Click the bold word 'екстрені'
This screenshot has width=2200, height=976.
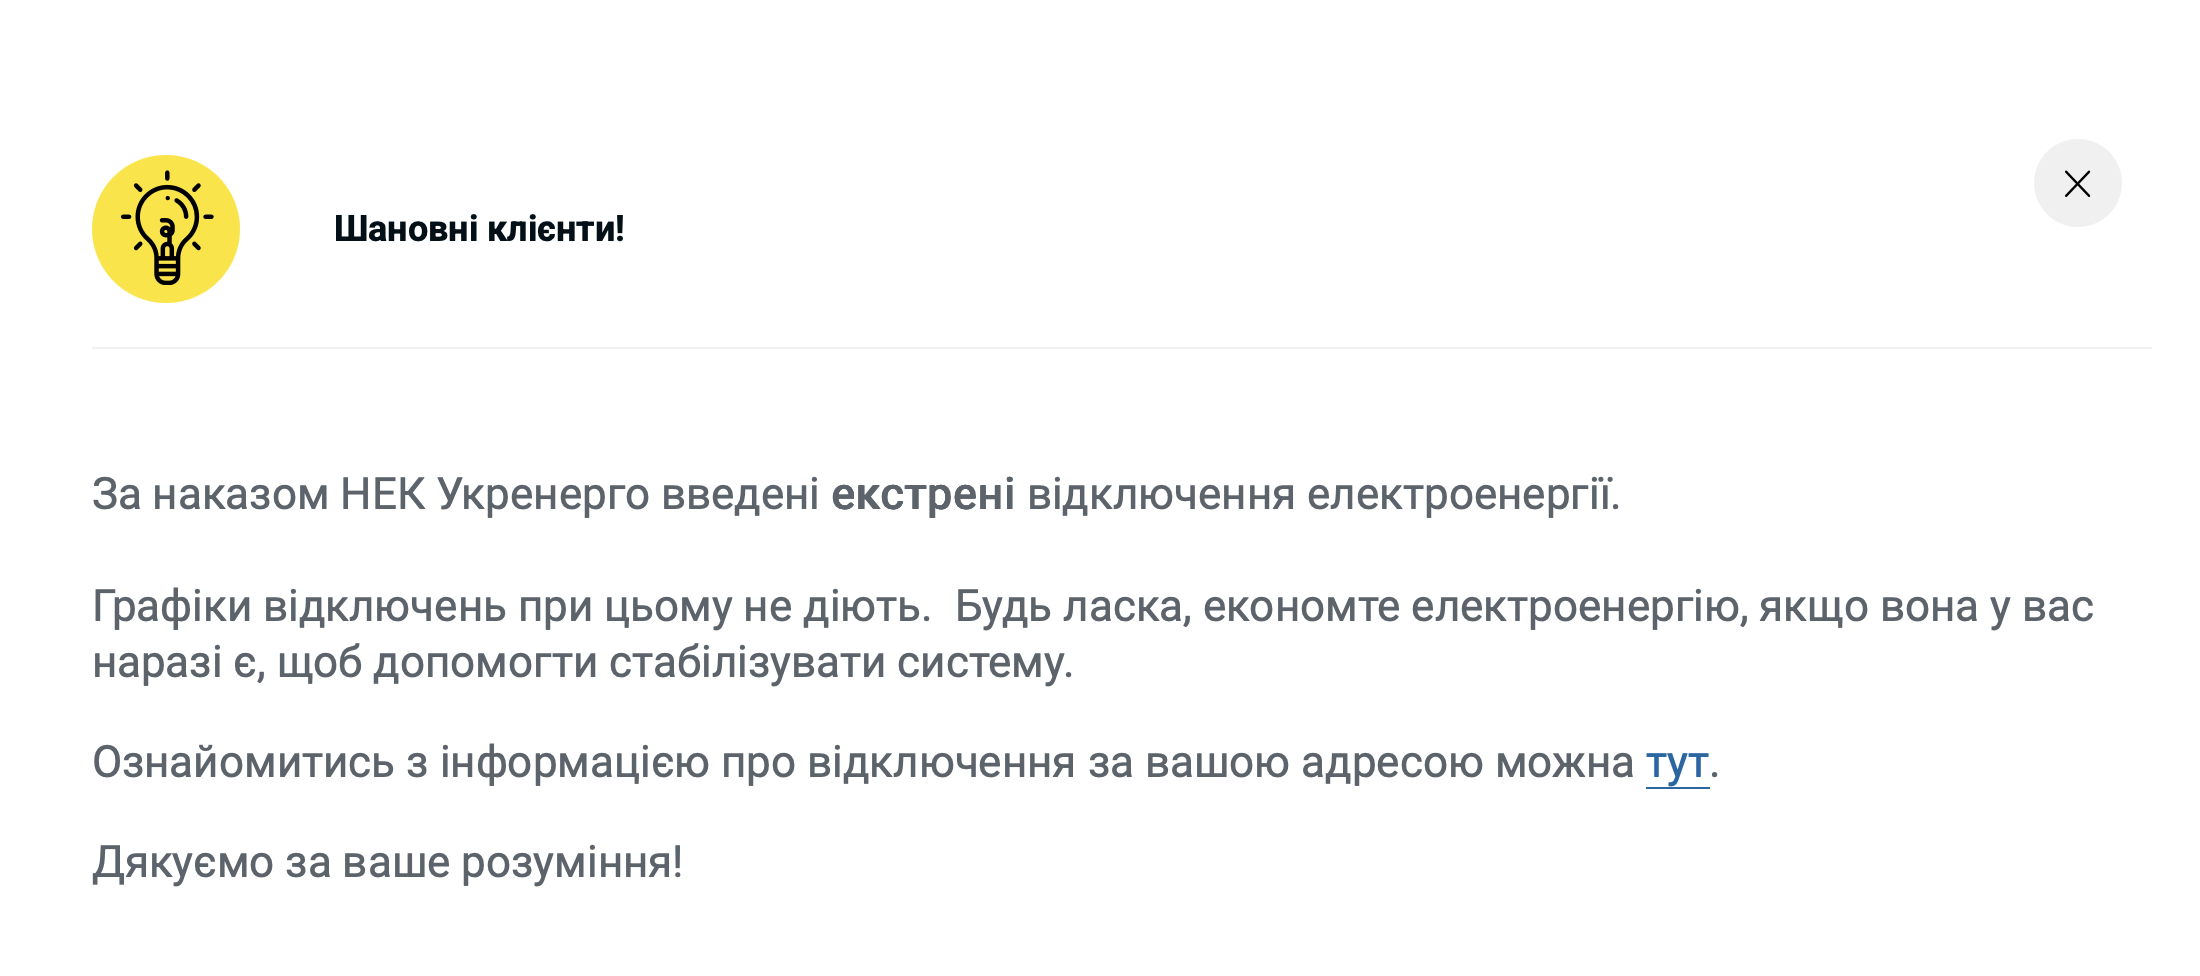(x=922, y=495)
